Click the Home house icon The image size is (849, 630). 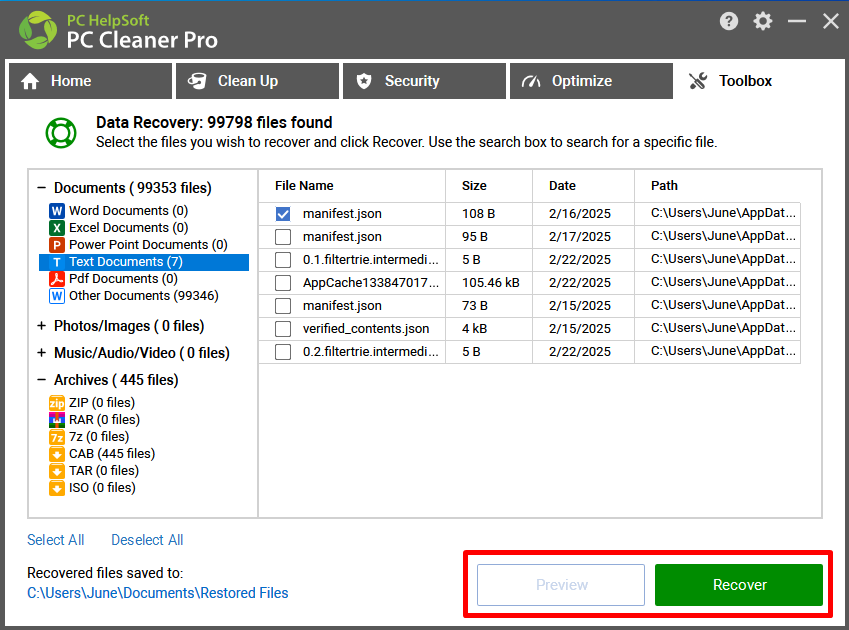pos(30,81)
